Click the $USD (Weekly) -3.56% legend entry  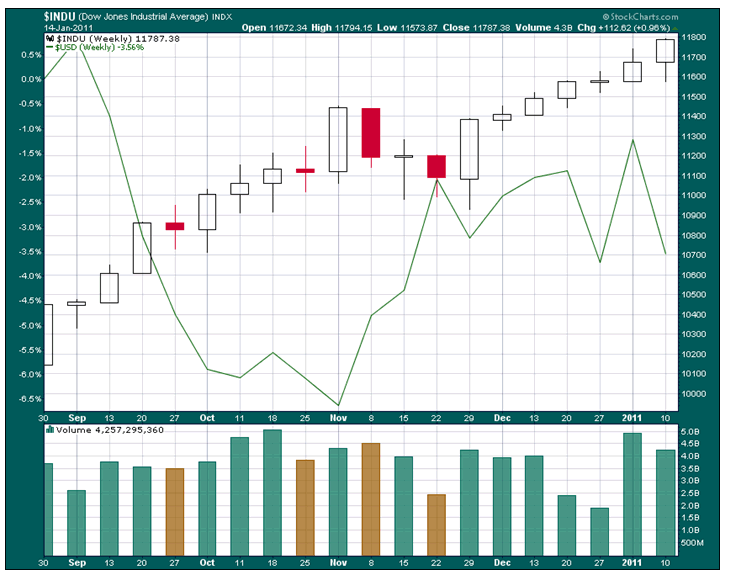pyautogui.click(x=99, y=47)
